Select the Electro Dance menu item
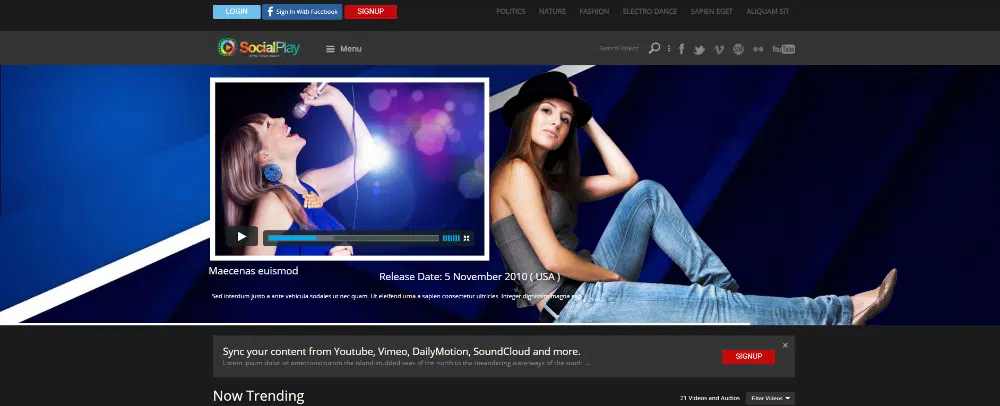The height and width of the screenshot is (406, 1000). tap(649, 12)
